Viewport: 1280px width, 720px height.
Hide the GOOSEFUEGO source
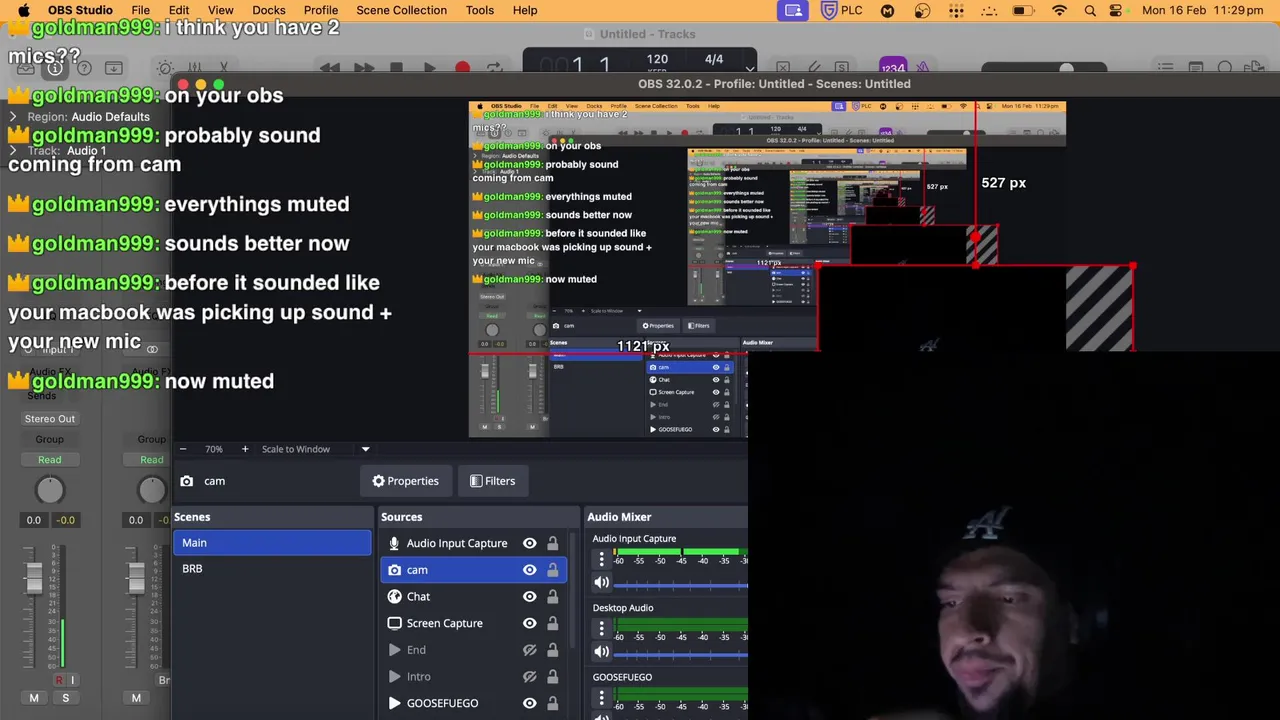click(530, 703)
